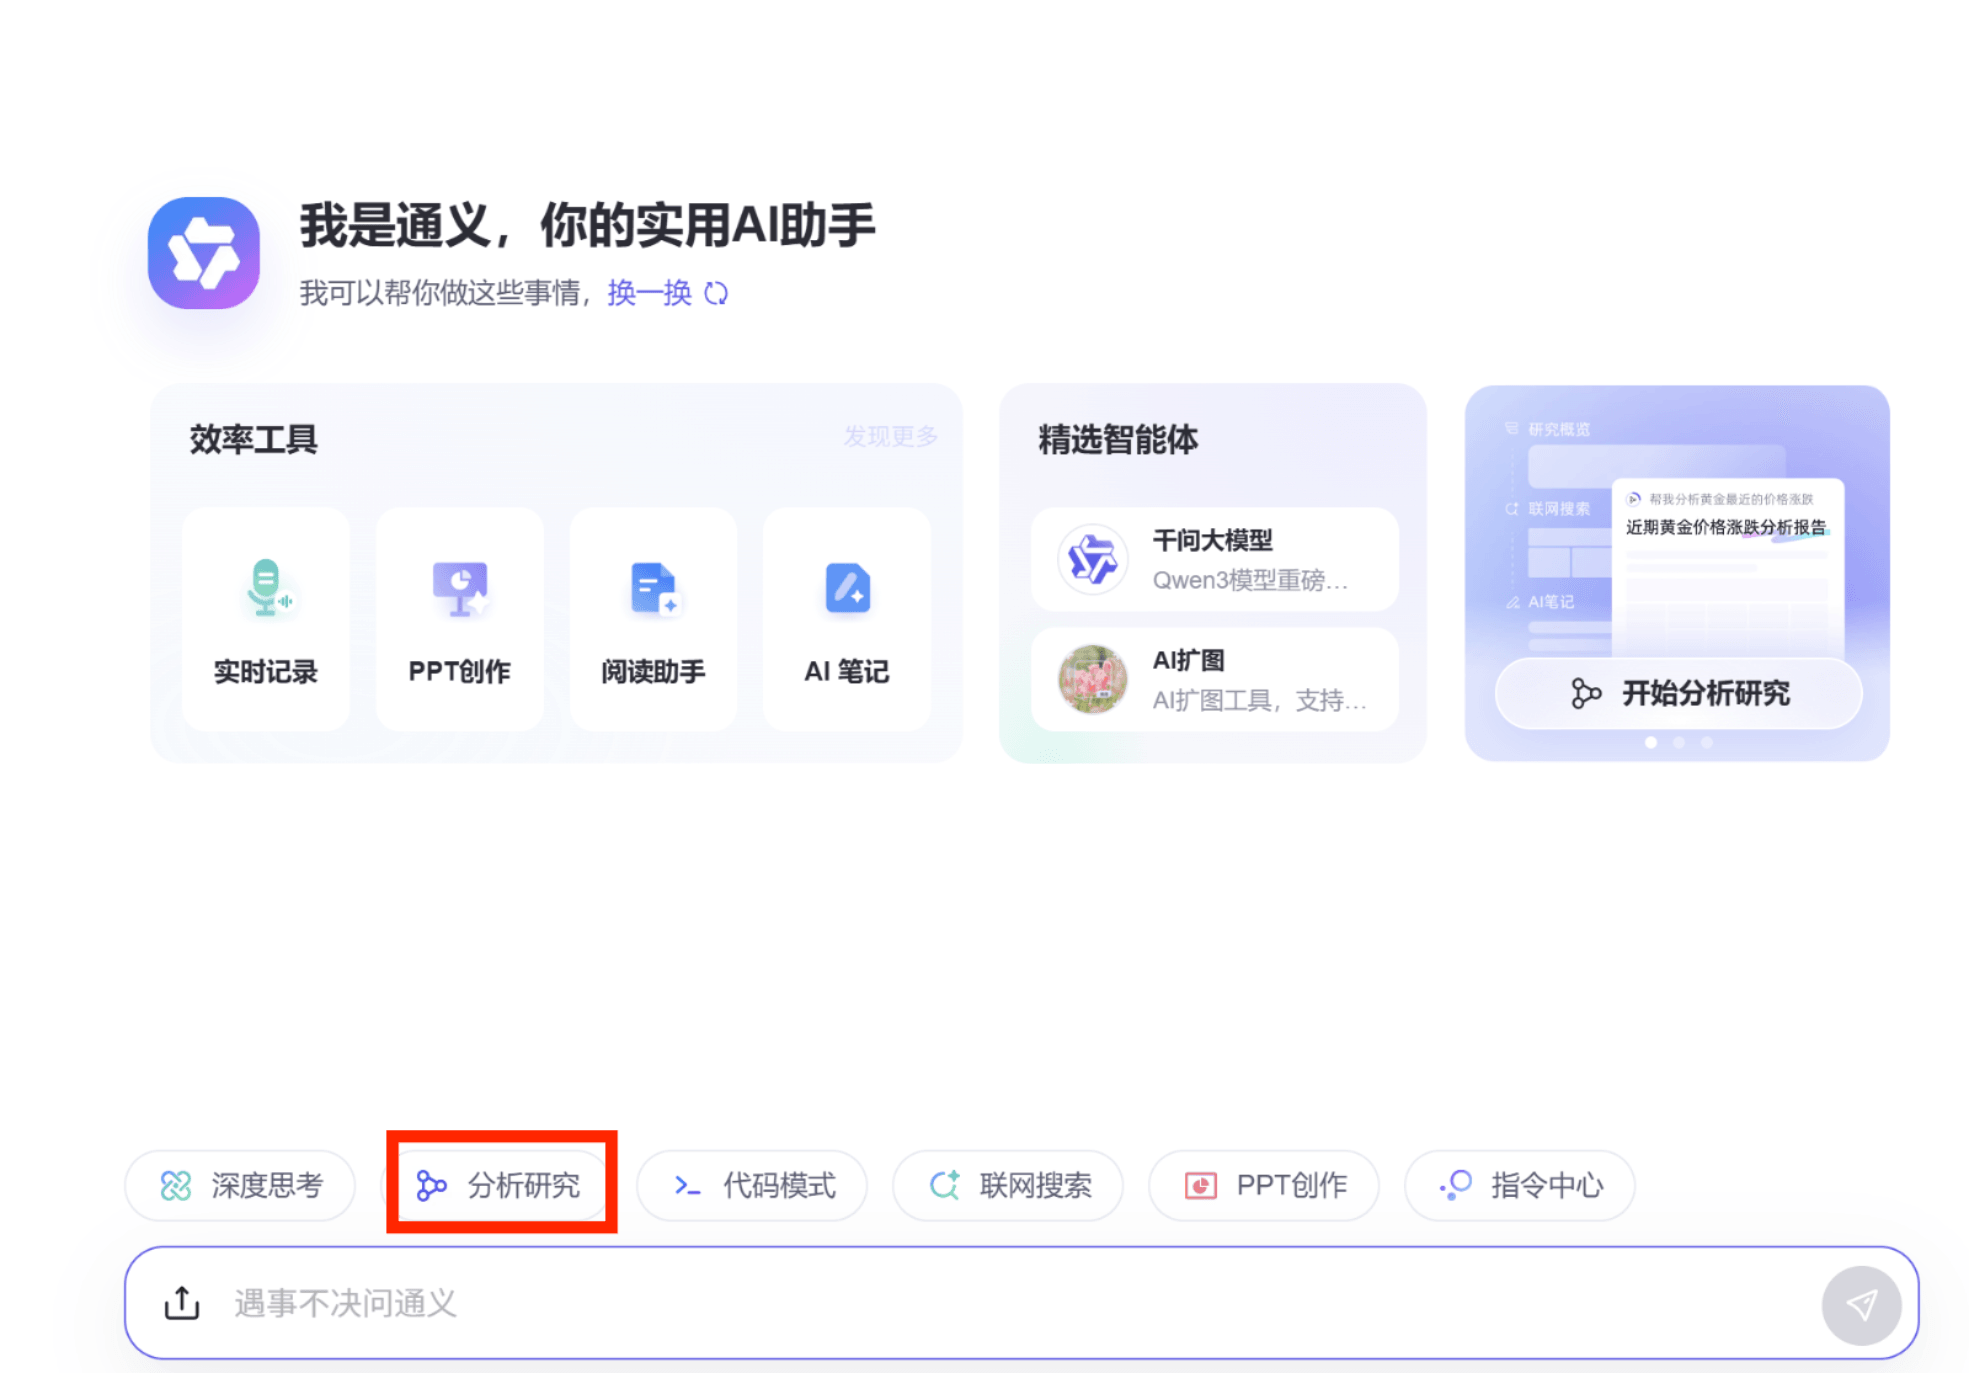Toggle 深度思考 mode chip
Screen dimensions: 1969x1373
[x=240, y=1185]
